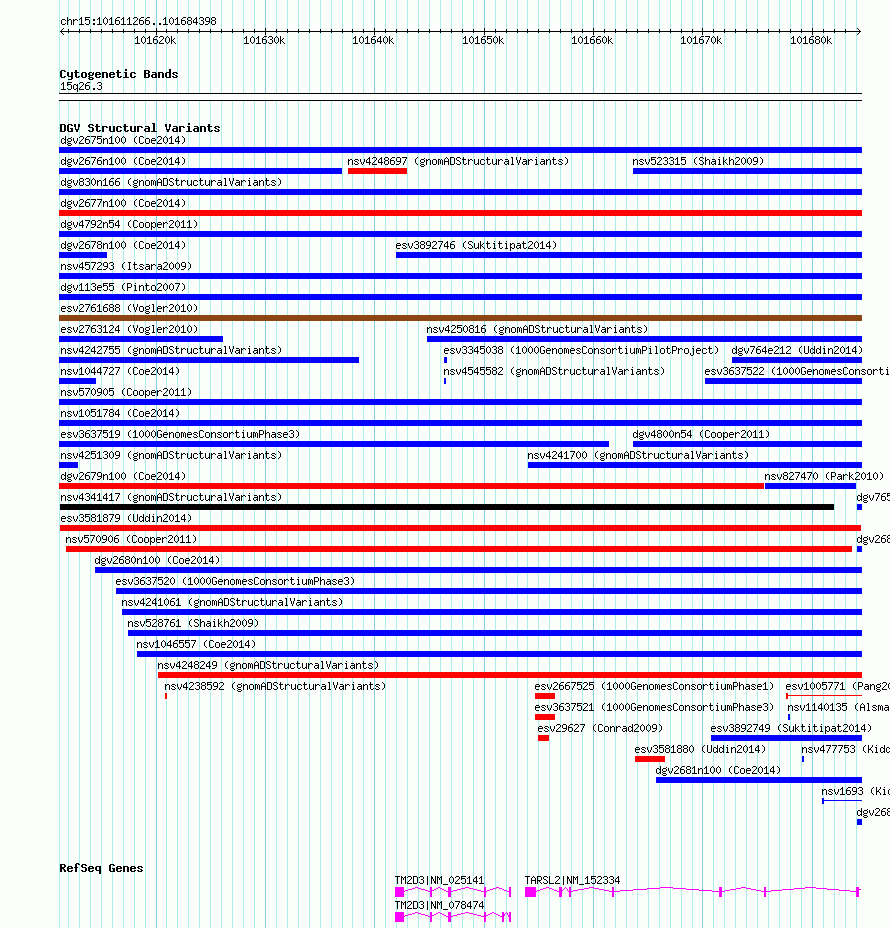Click nsv4242755 gnomAD variant label
Image resolution: width=890 pixels, height=928 pixels.
[x=171, y=350]
